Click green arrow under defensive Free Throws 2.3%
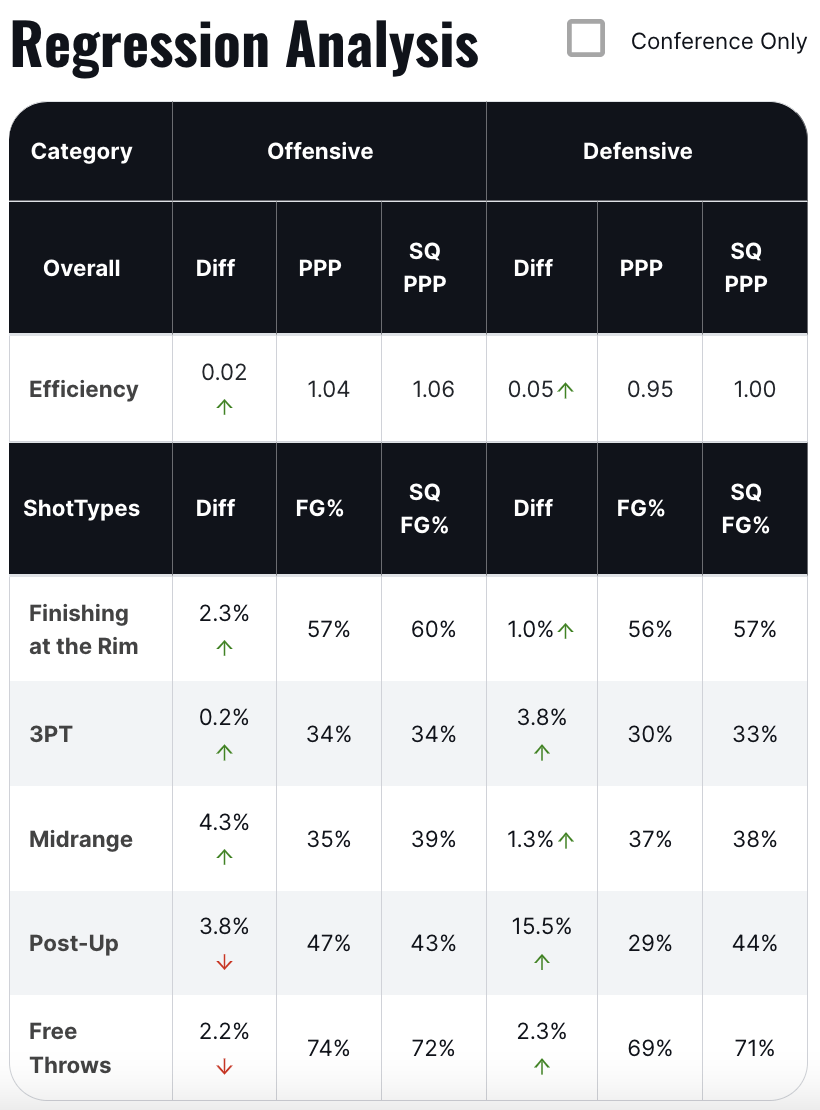 pos(542,1067)
